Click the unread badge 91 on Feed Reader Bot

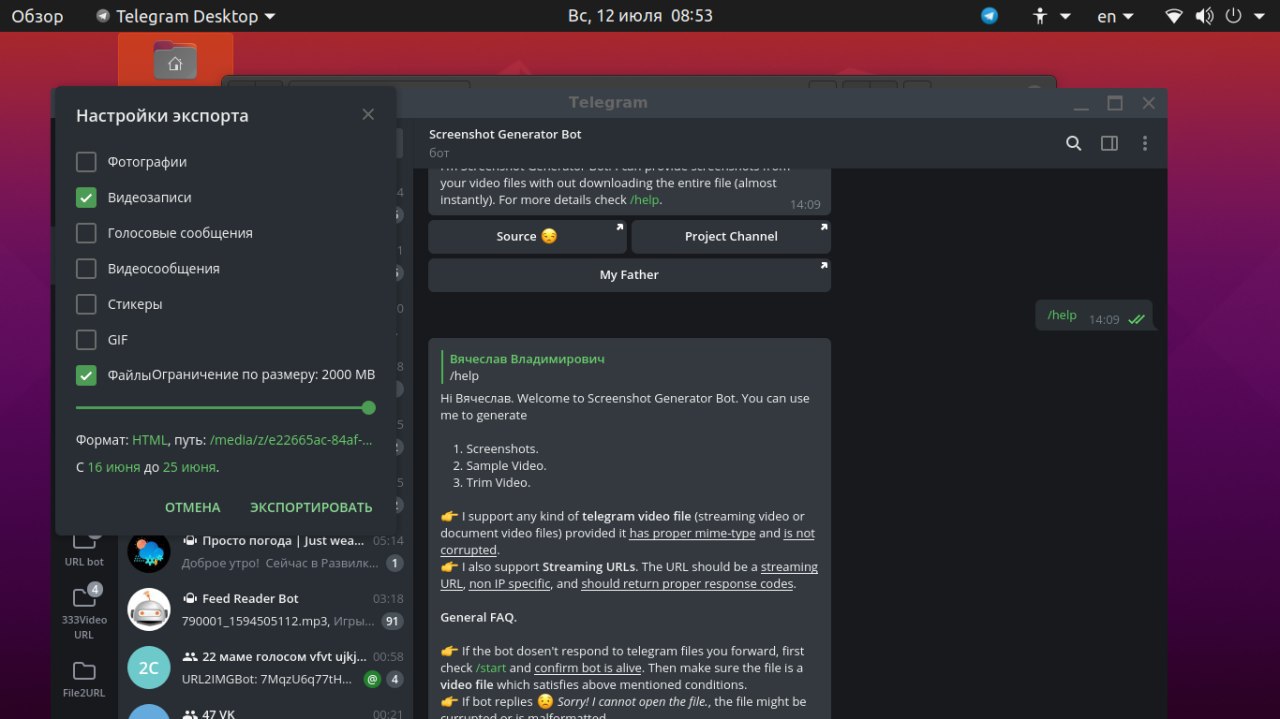pos(392,621)
